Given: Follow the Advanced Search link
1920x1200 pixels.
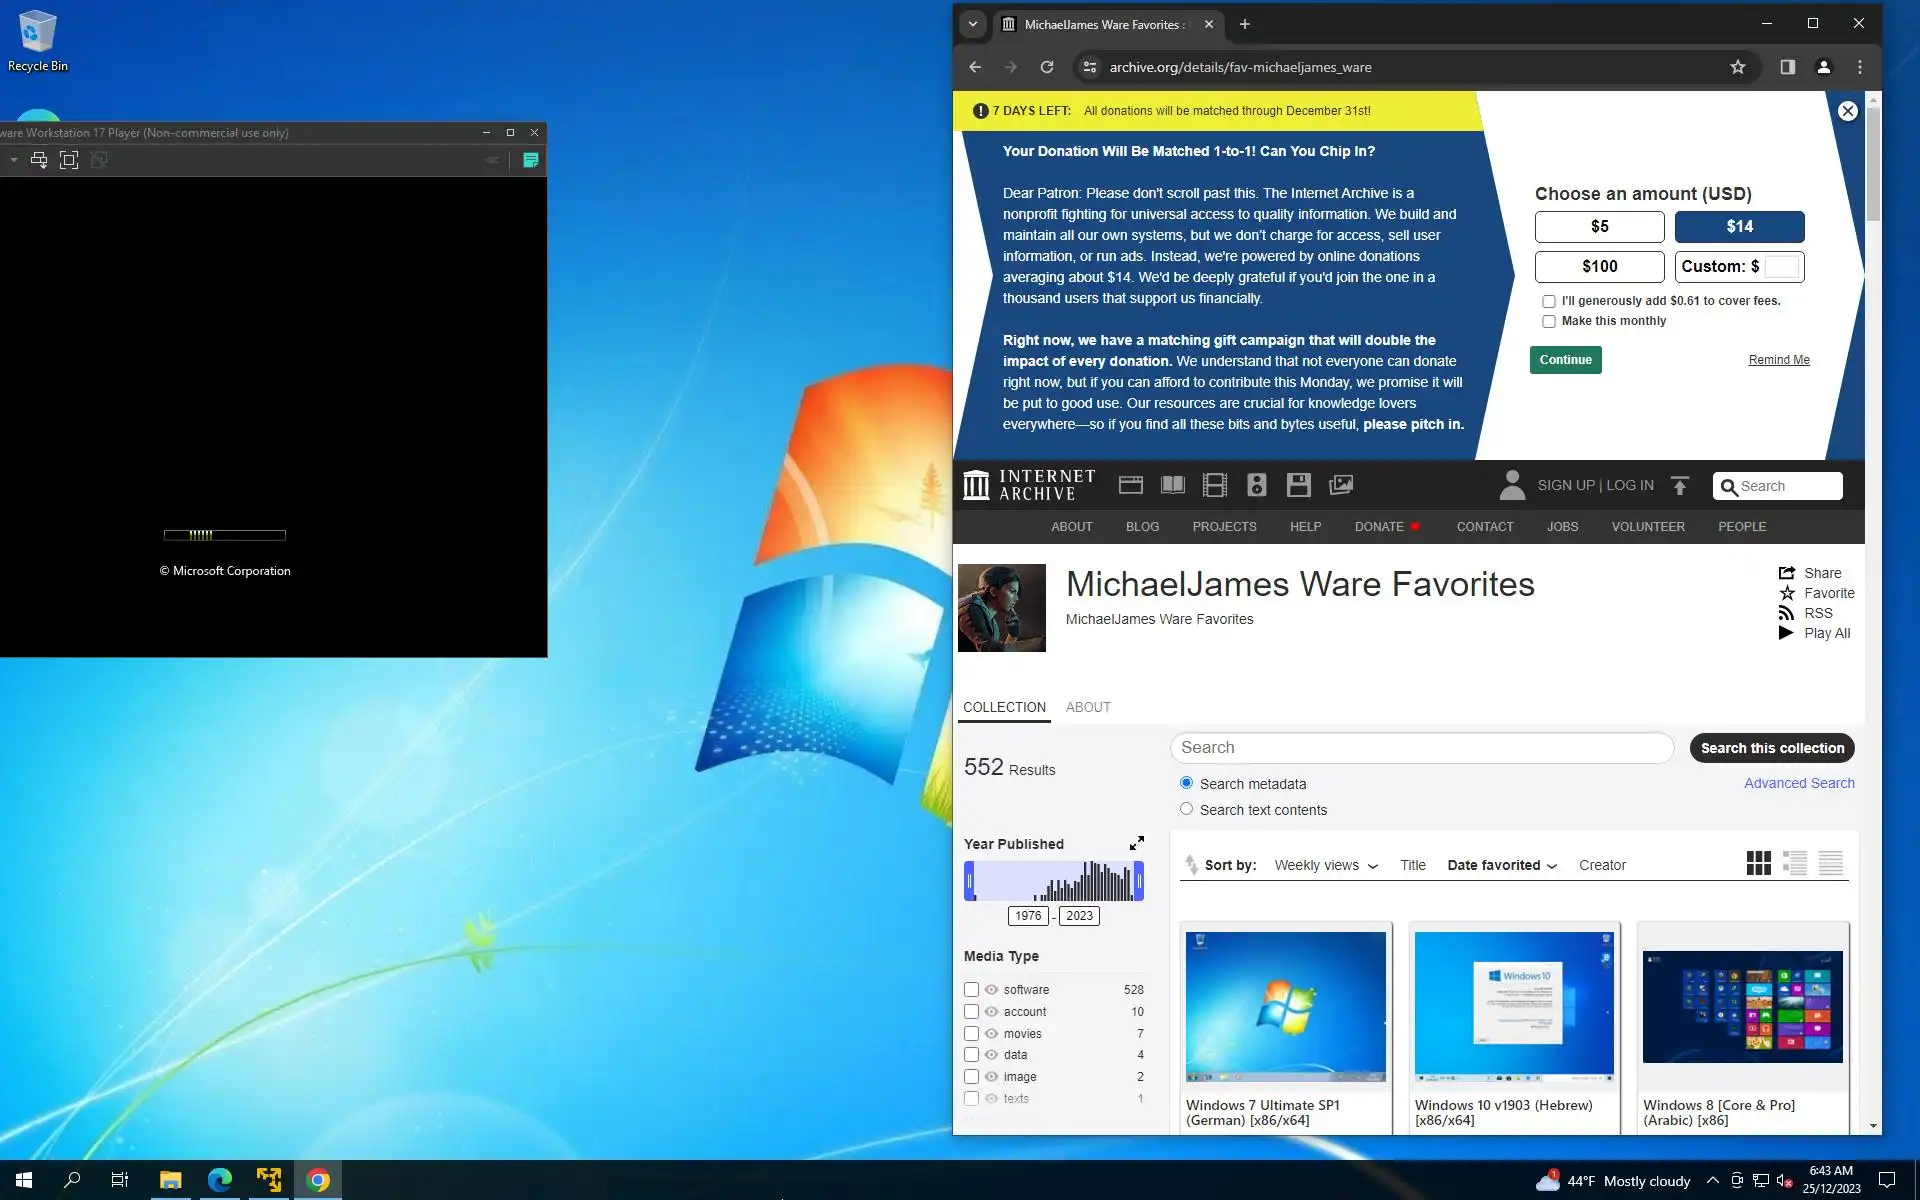Looking at the screenshot, I should pos(1798,783).
